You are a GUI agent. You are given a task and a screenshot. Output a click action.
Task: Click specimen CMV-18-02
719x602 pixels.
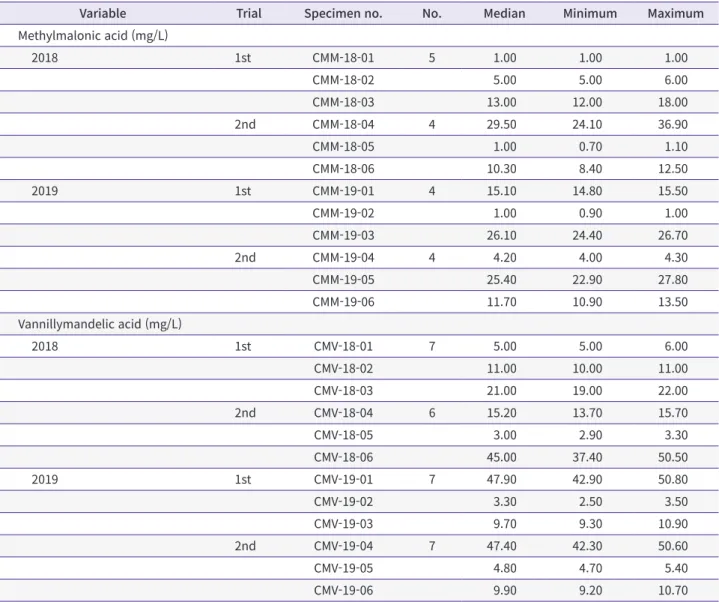coord(343,368)
